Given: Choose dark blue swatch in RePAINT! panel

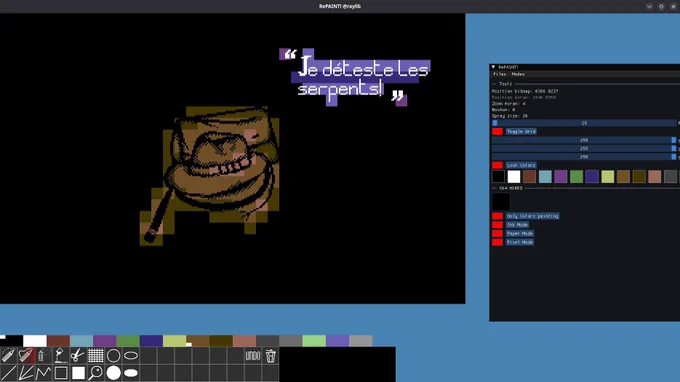Looking at the screenshot, I should [592, 176].
